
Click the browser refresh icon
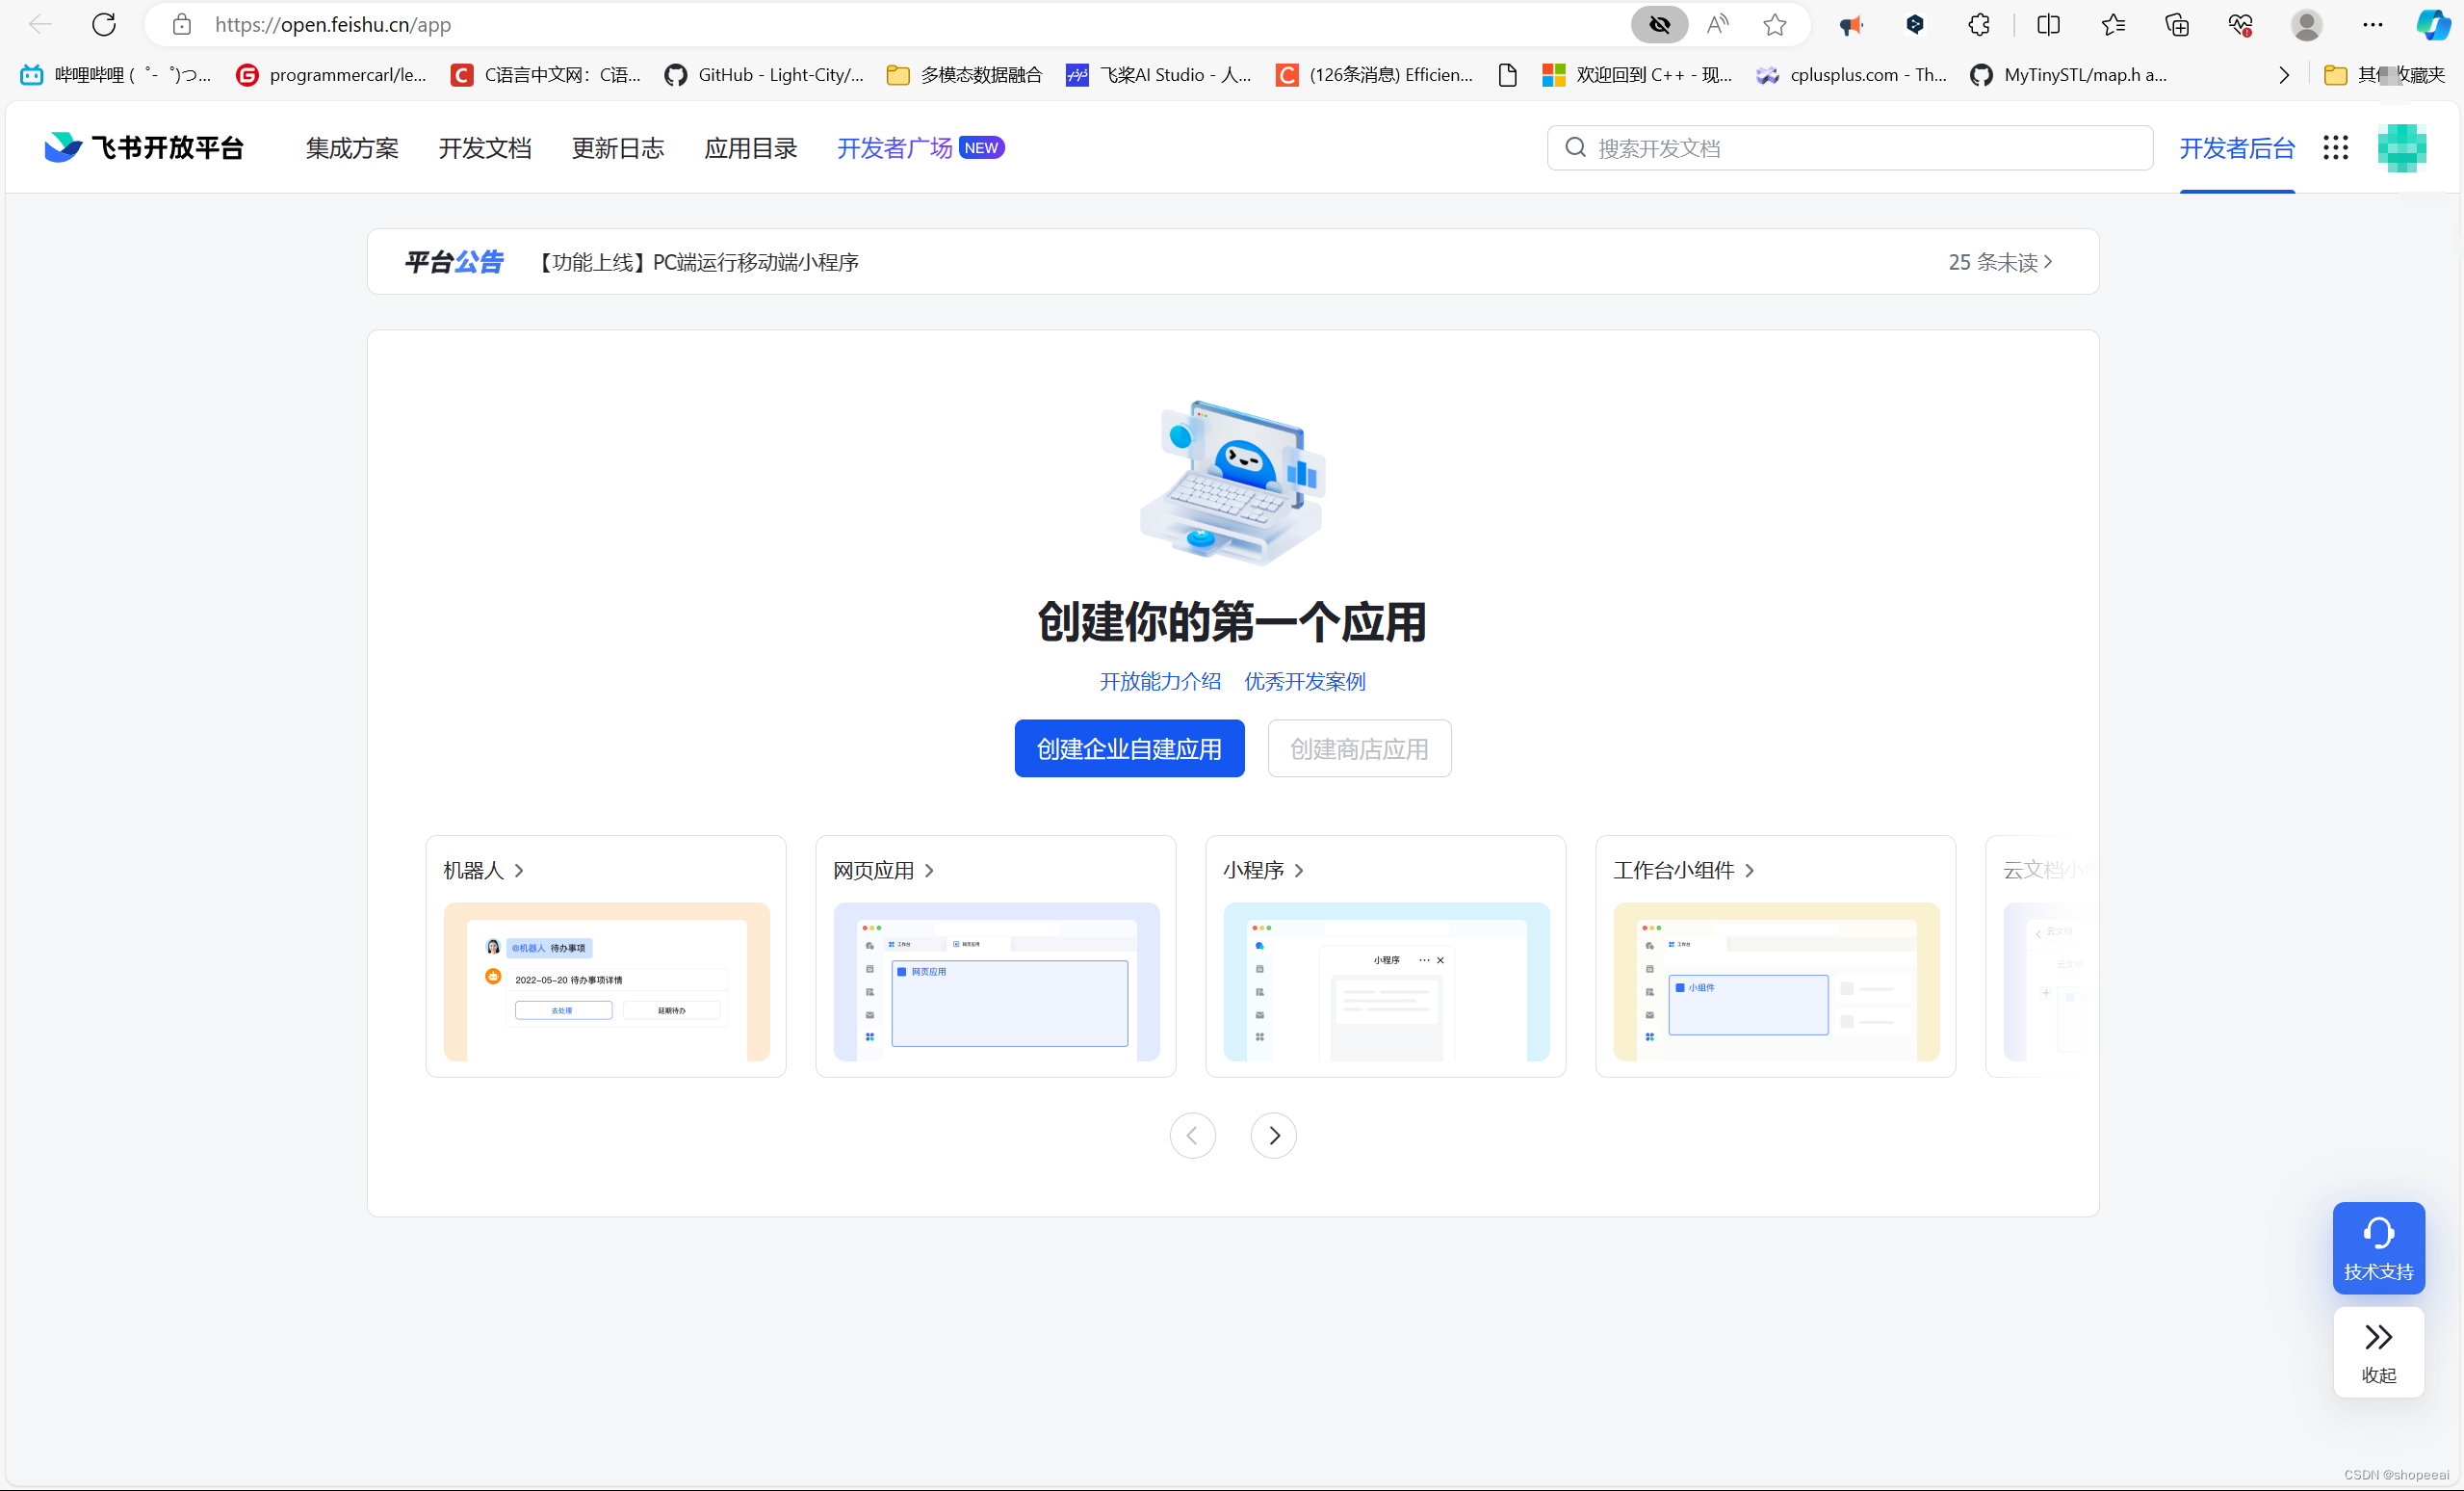tap(104, 24)
